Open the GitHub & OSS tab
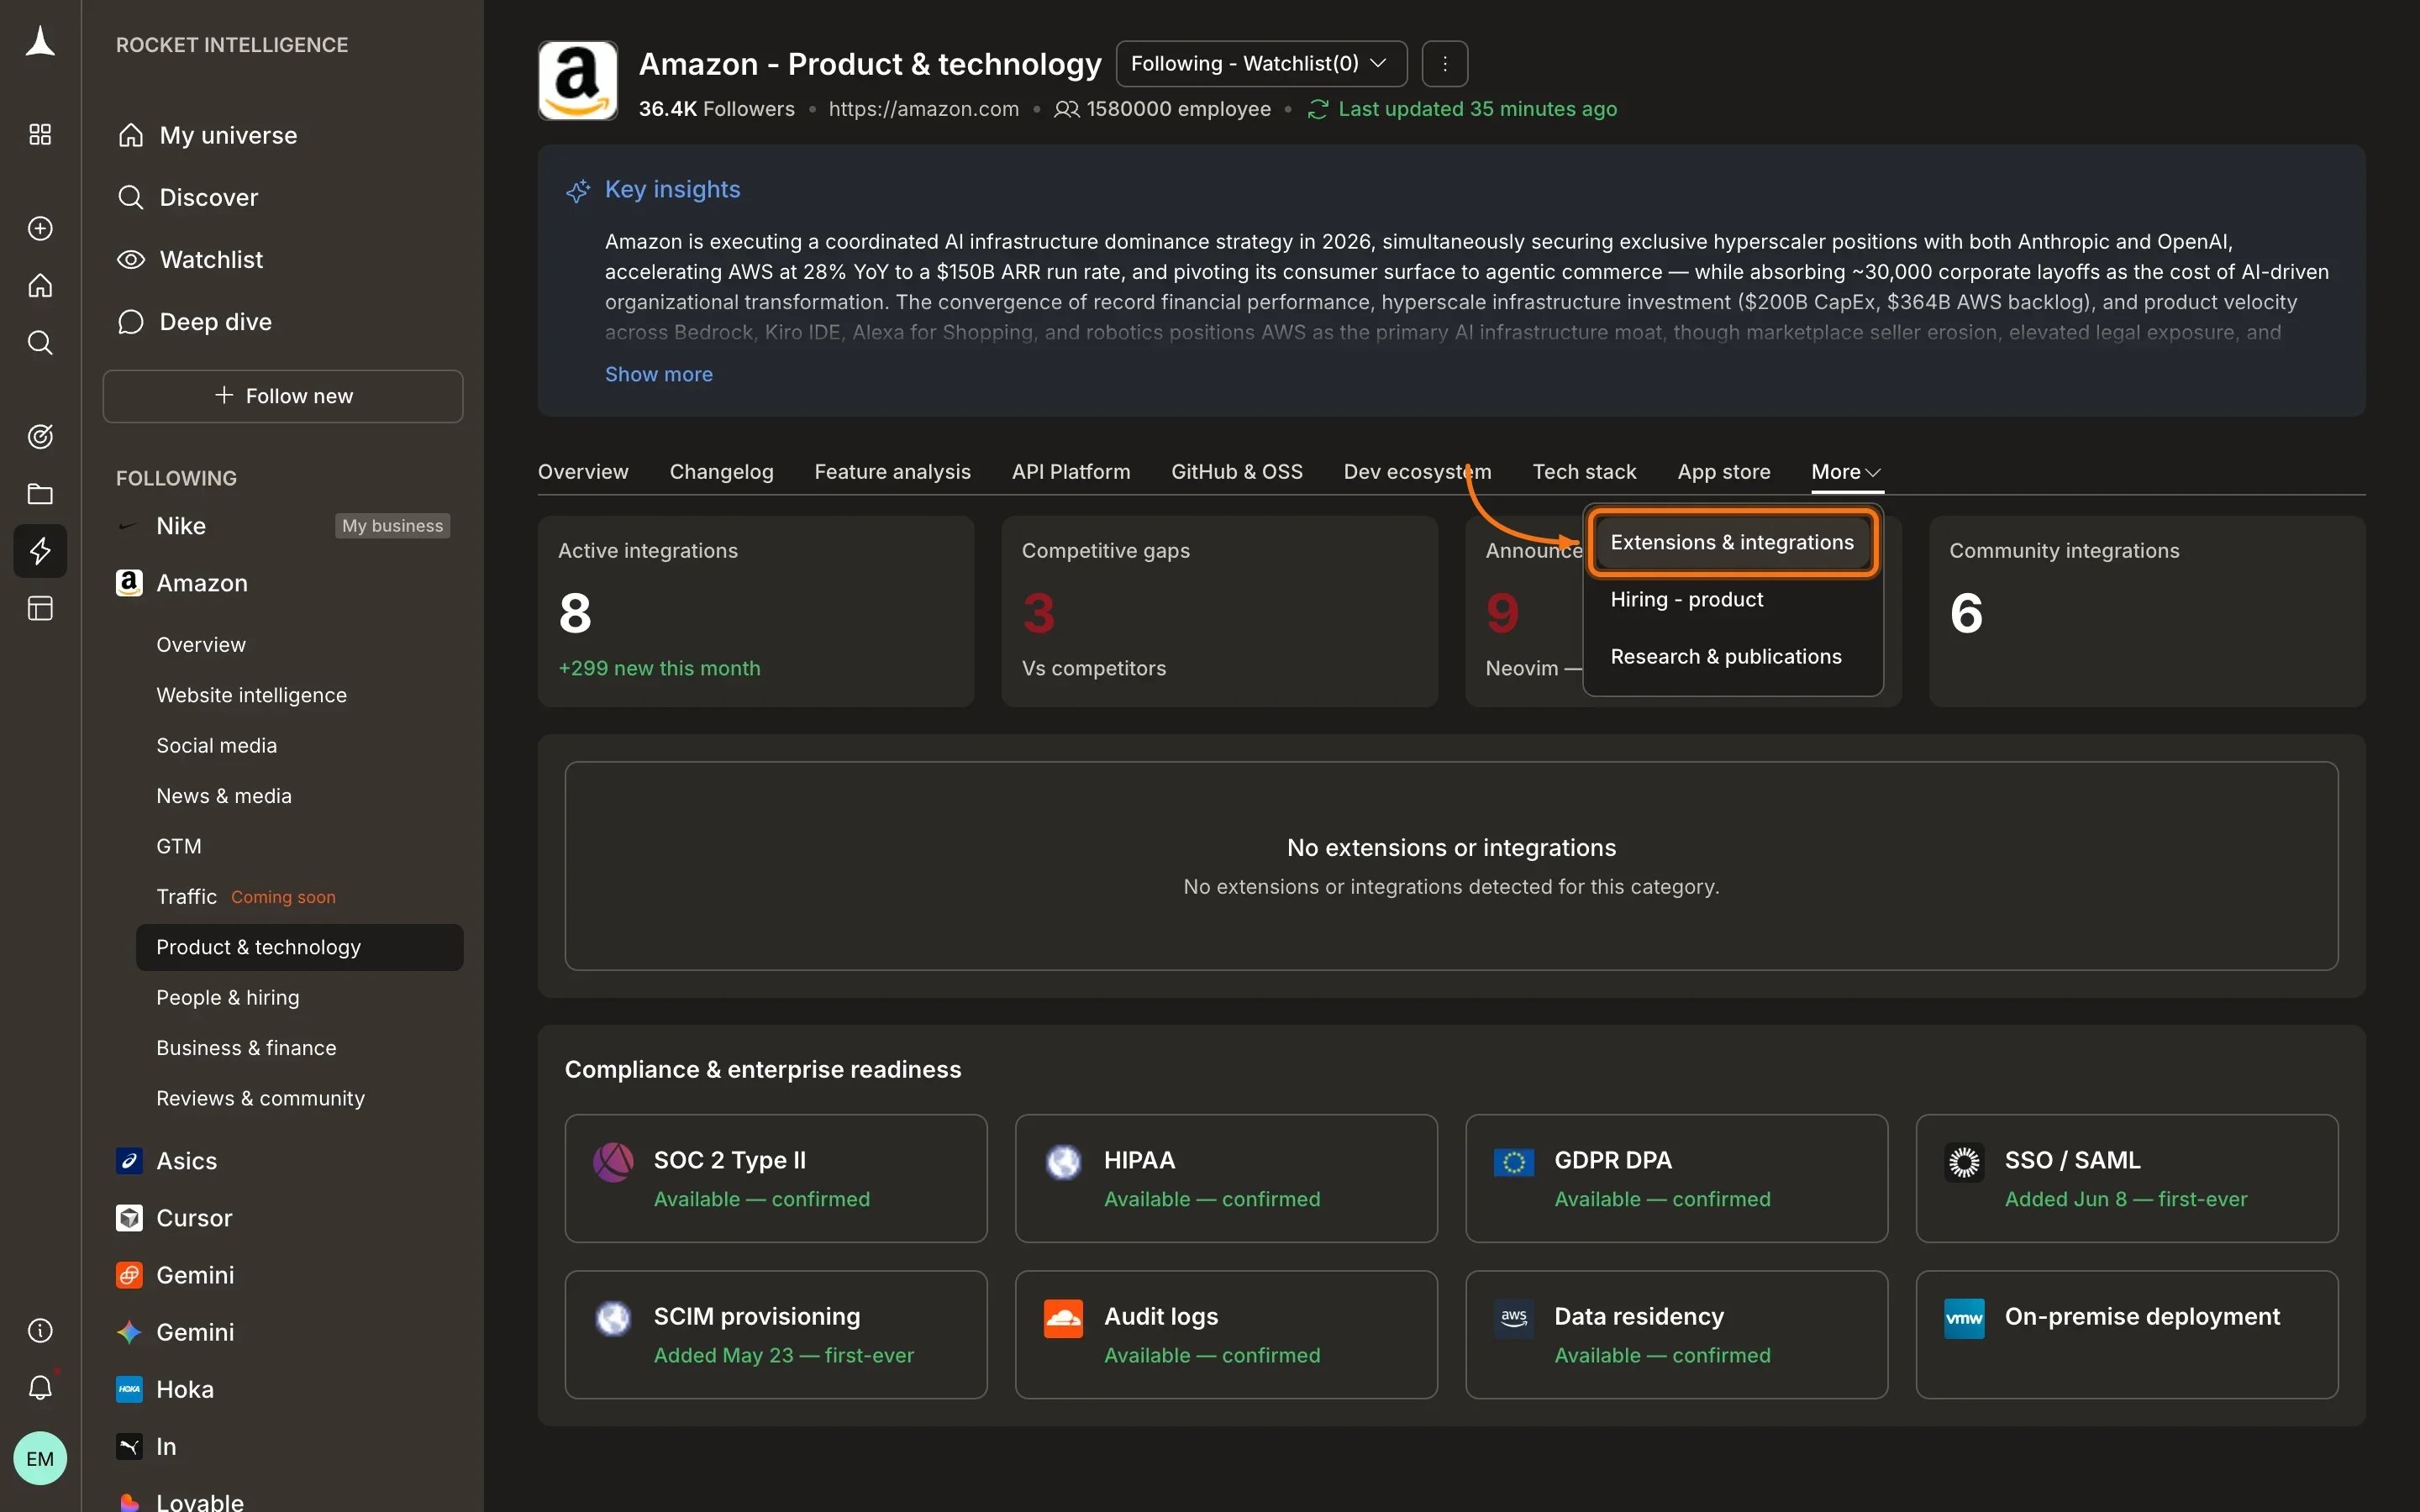This screenshot has height=1512, width=2420. [x=1236, y=472]
